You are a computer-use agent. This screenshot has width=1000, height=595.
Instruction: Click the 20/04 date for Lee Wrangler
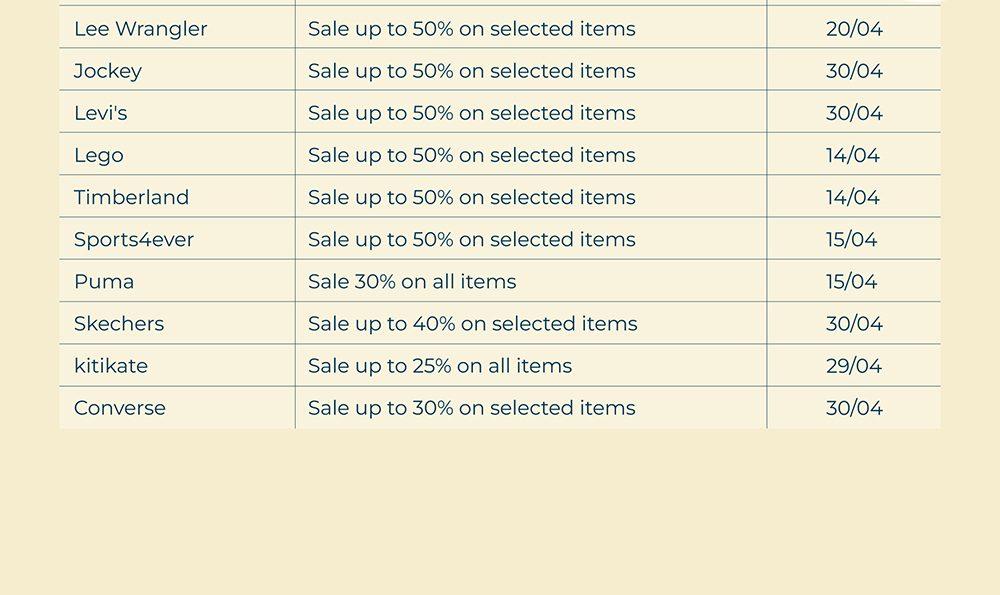[854, 29]
